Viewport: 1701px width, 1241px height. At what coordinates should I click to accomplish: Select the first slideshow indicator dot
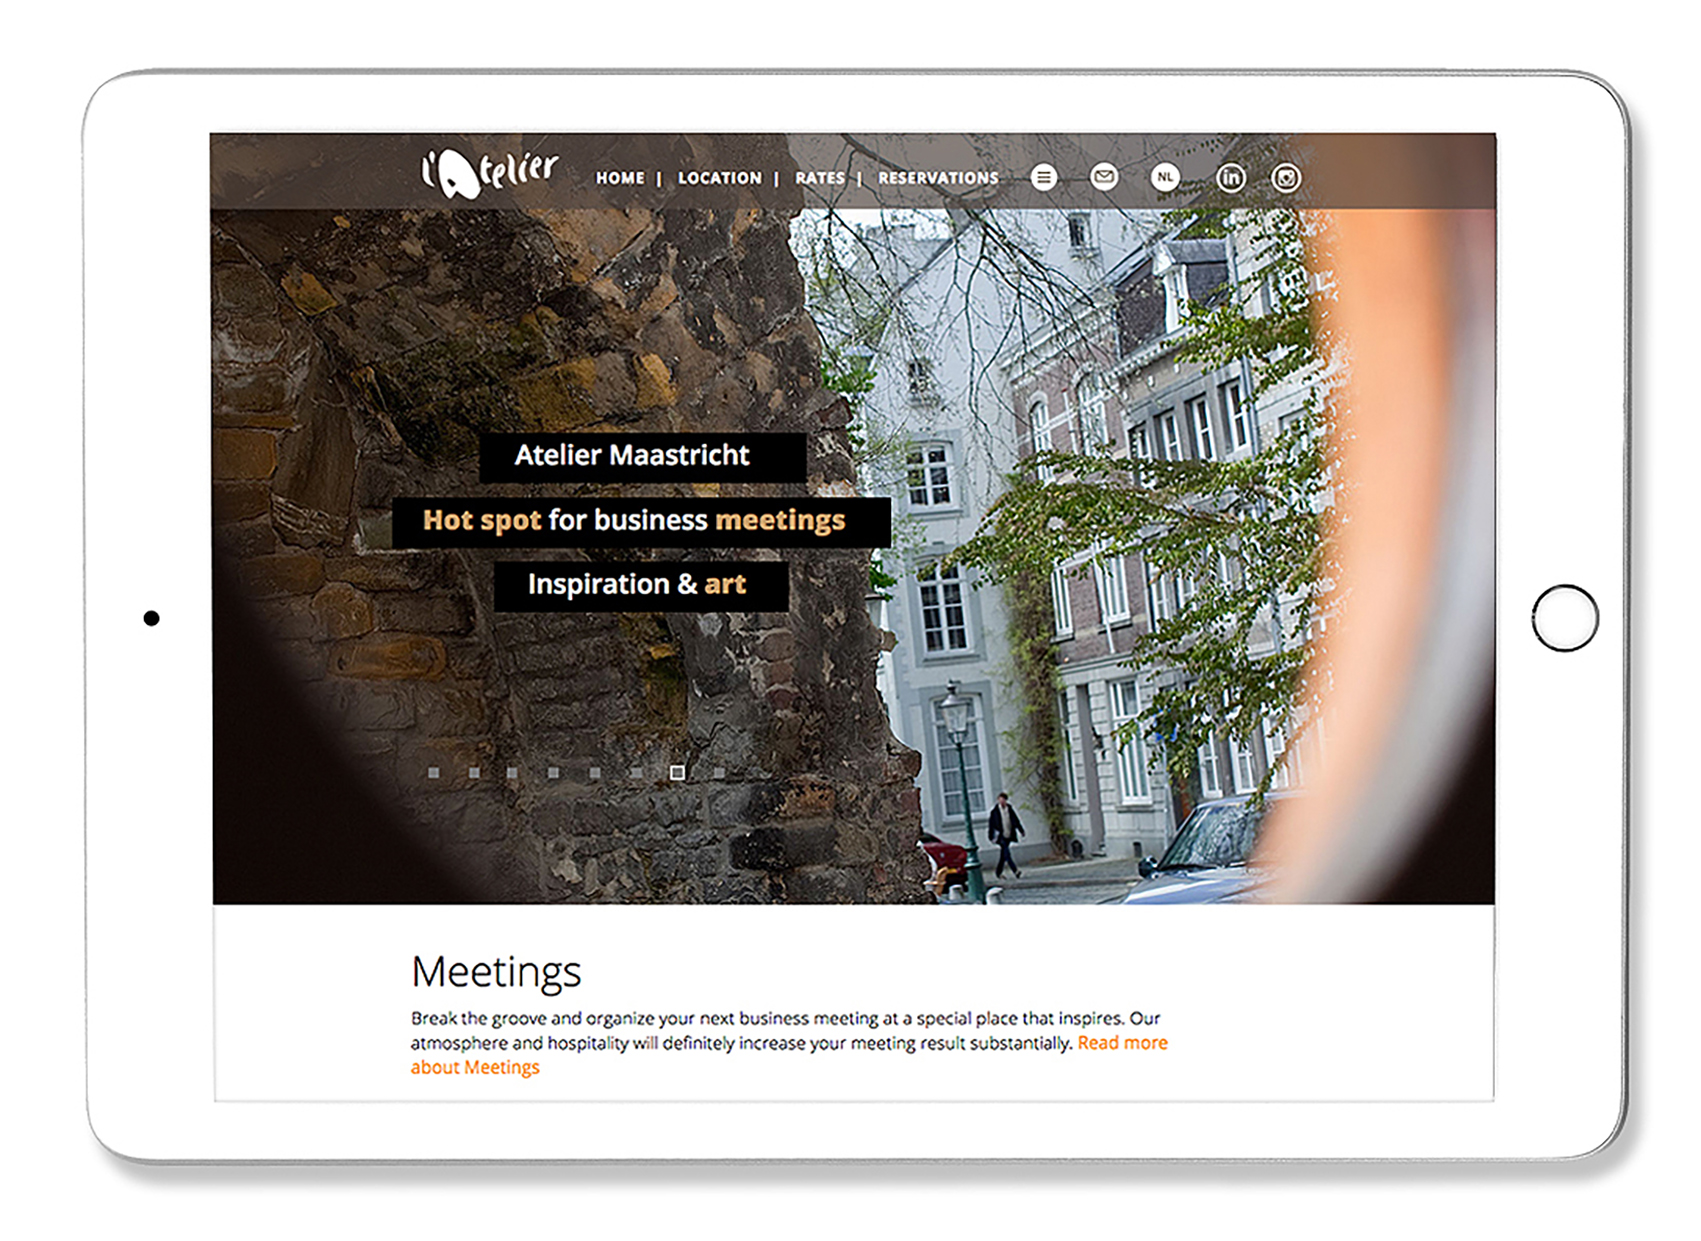pos(433,773)
